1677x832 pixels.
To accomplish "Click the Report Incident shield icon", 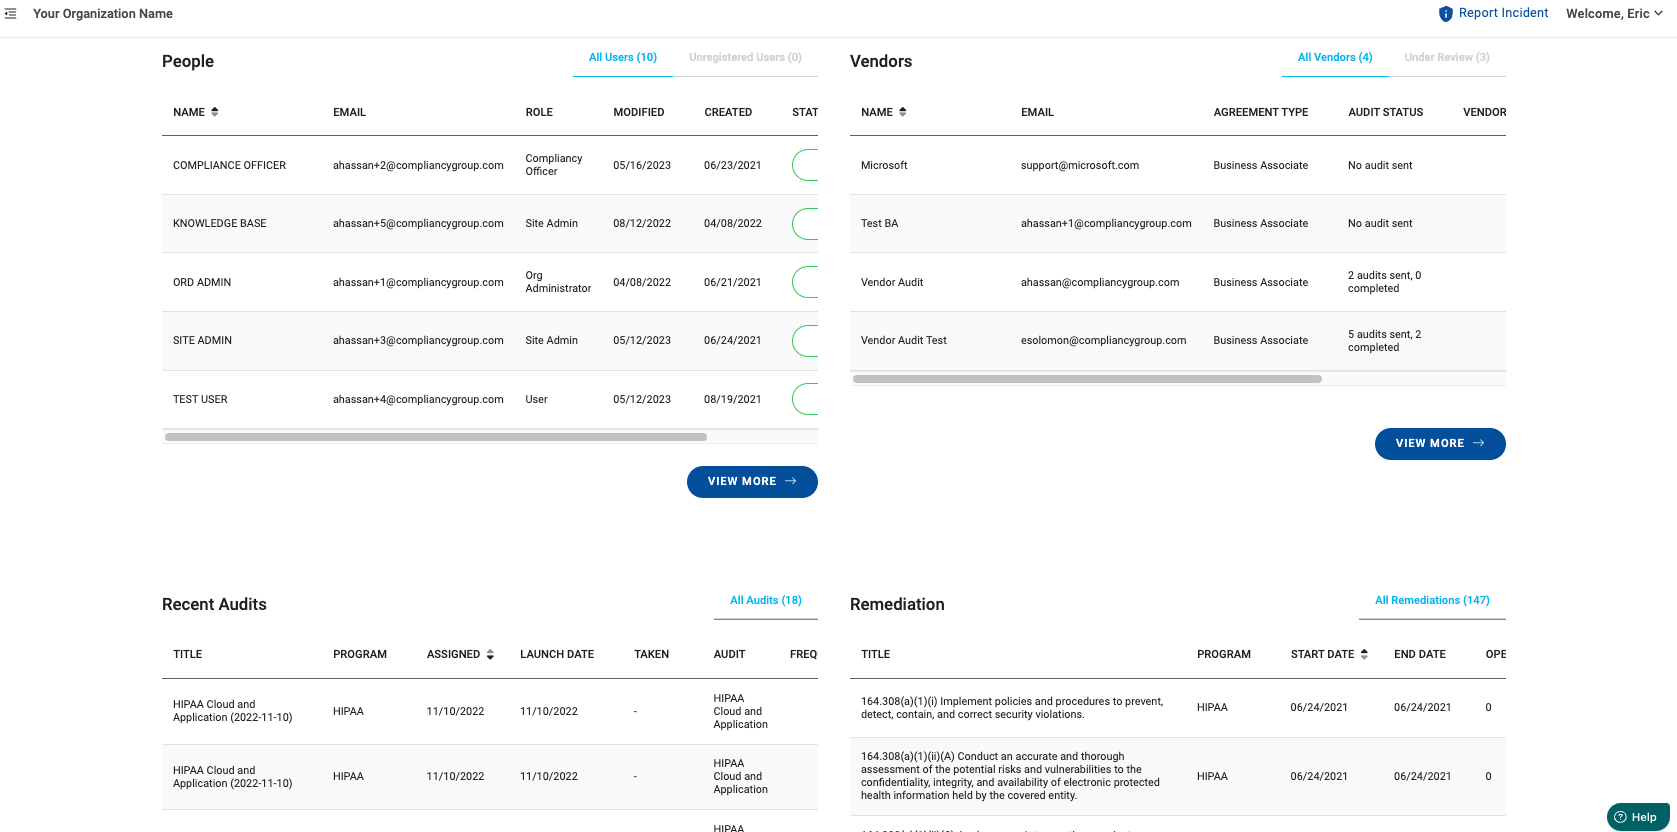I will click(1445, 14).
